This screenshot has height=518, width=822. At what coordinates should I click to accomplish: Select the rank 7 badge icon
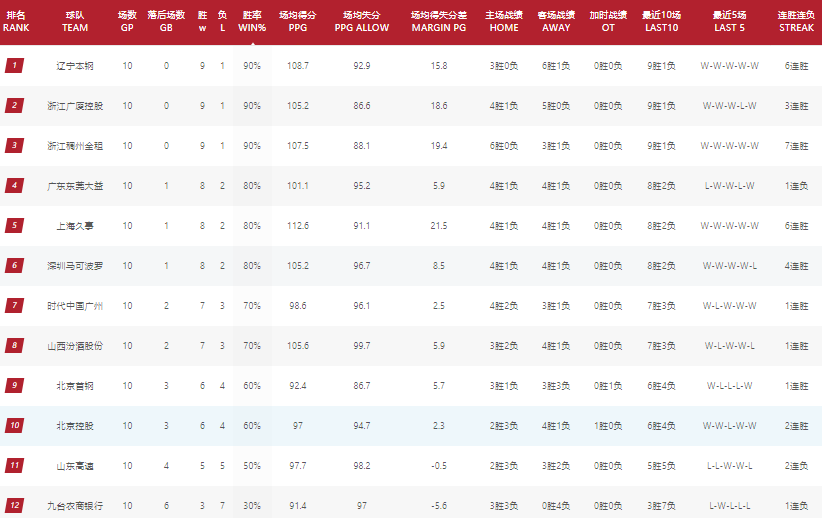tap(15, 306)
